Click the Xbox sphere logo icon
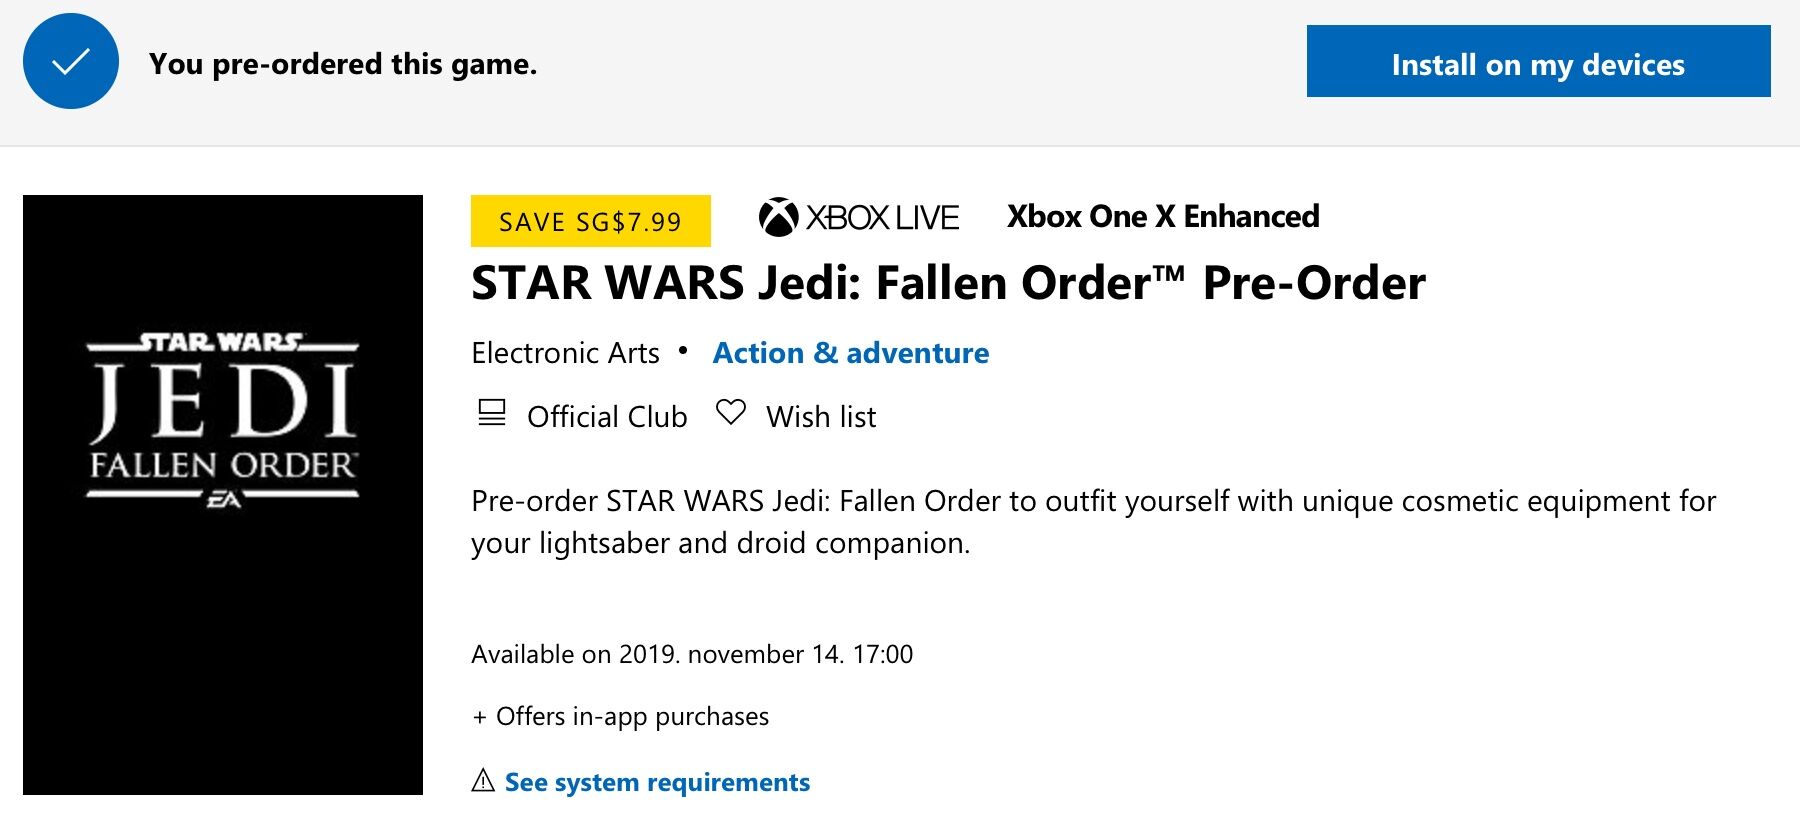Viewport: 1800px width, 830px height. click(778, 217)
